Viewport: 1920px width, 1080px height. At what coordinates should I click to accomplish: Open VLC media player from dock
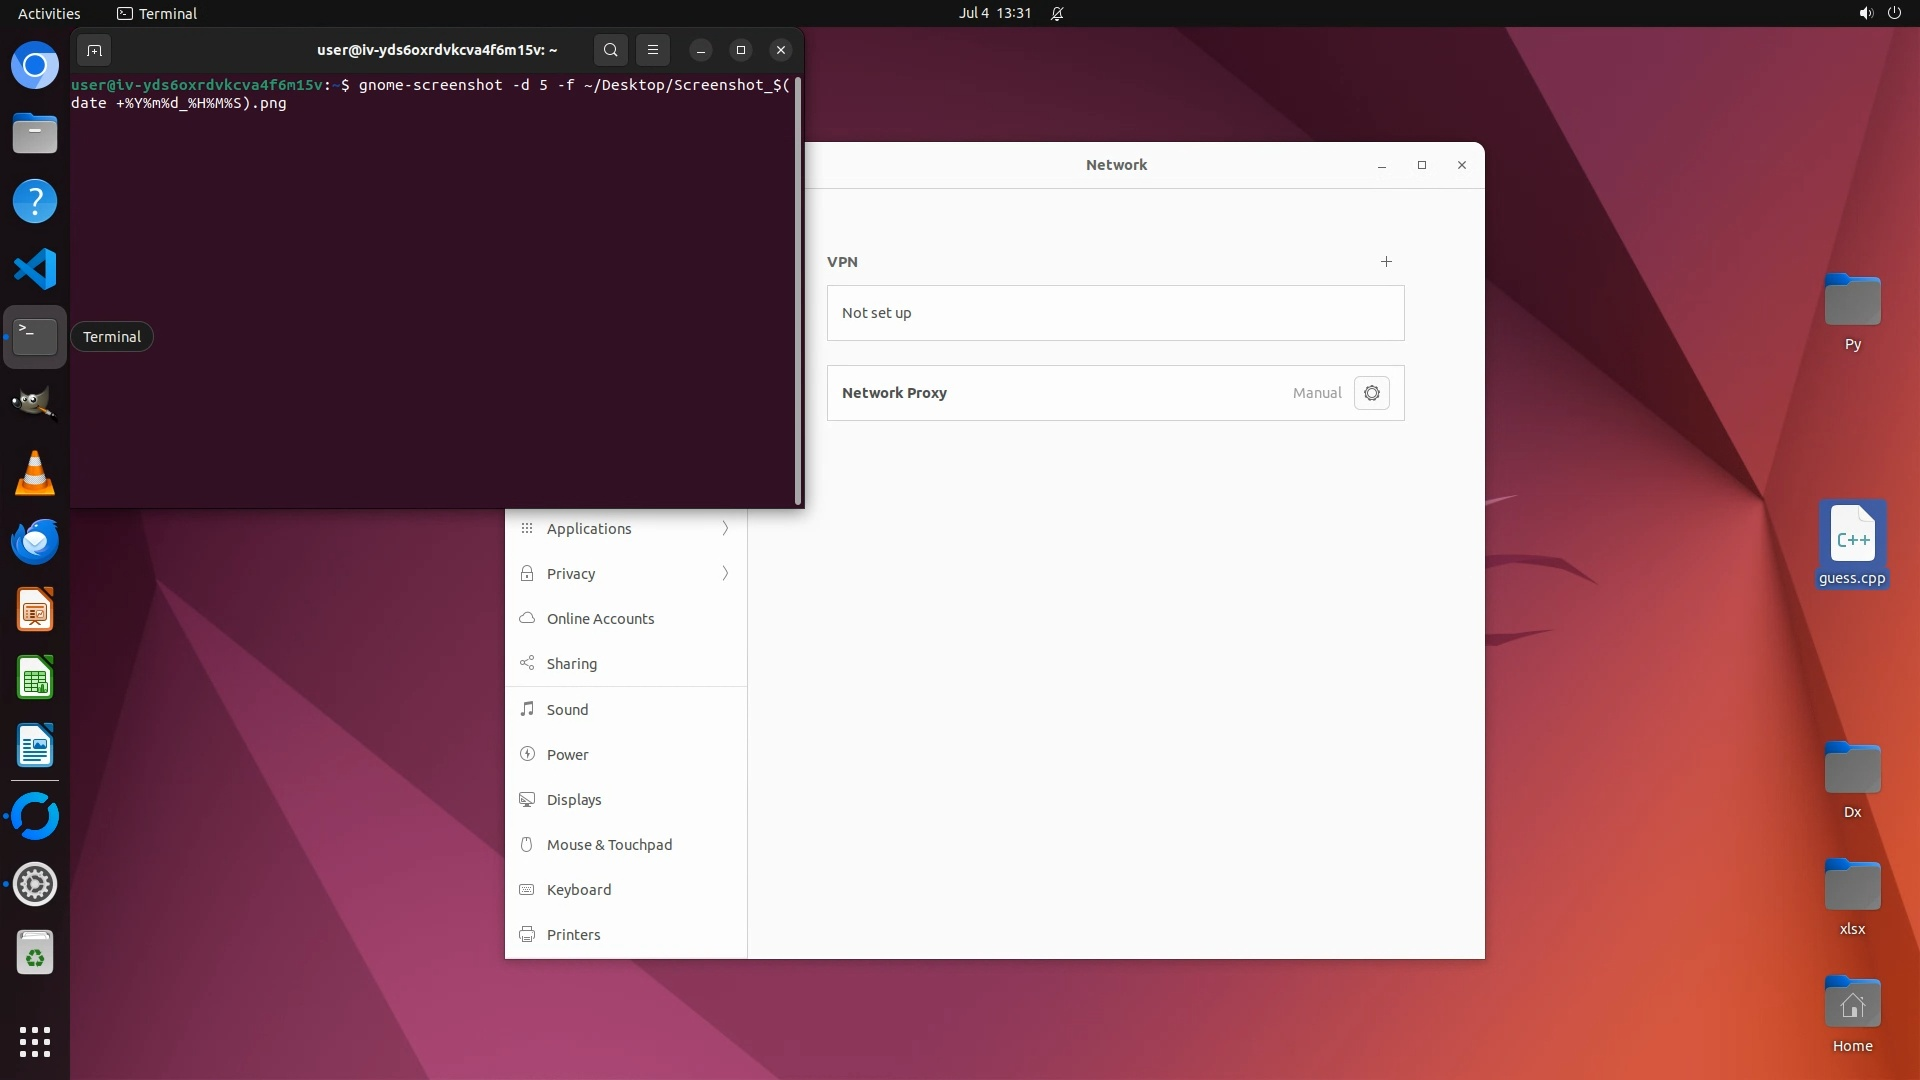coord(35,473)
